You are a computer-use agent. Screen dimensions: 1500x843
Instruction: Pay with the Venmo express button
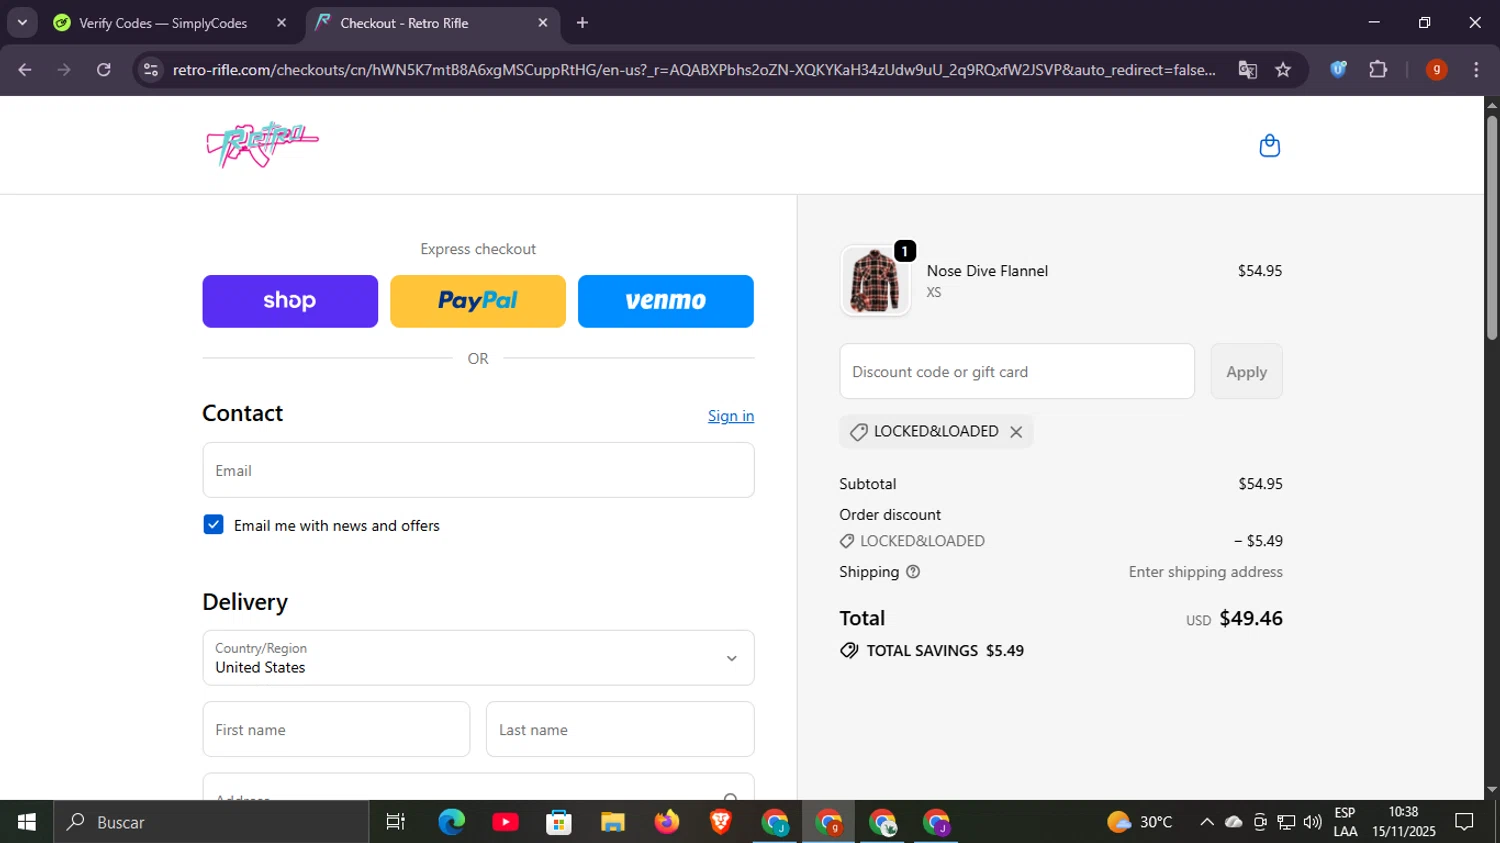tap(666, 301)
